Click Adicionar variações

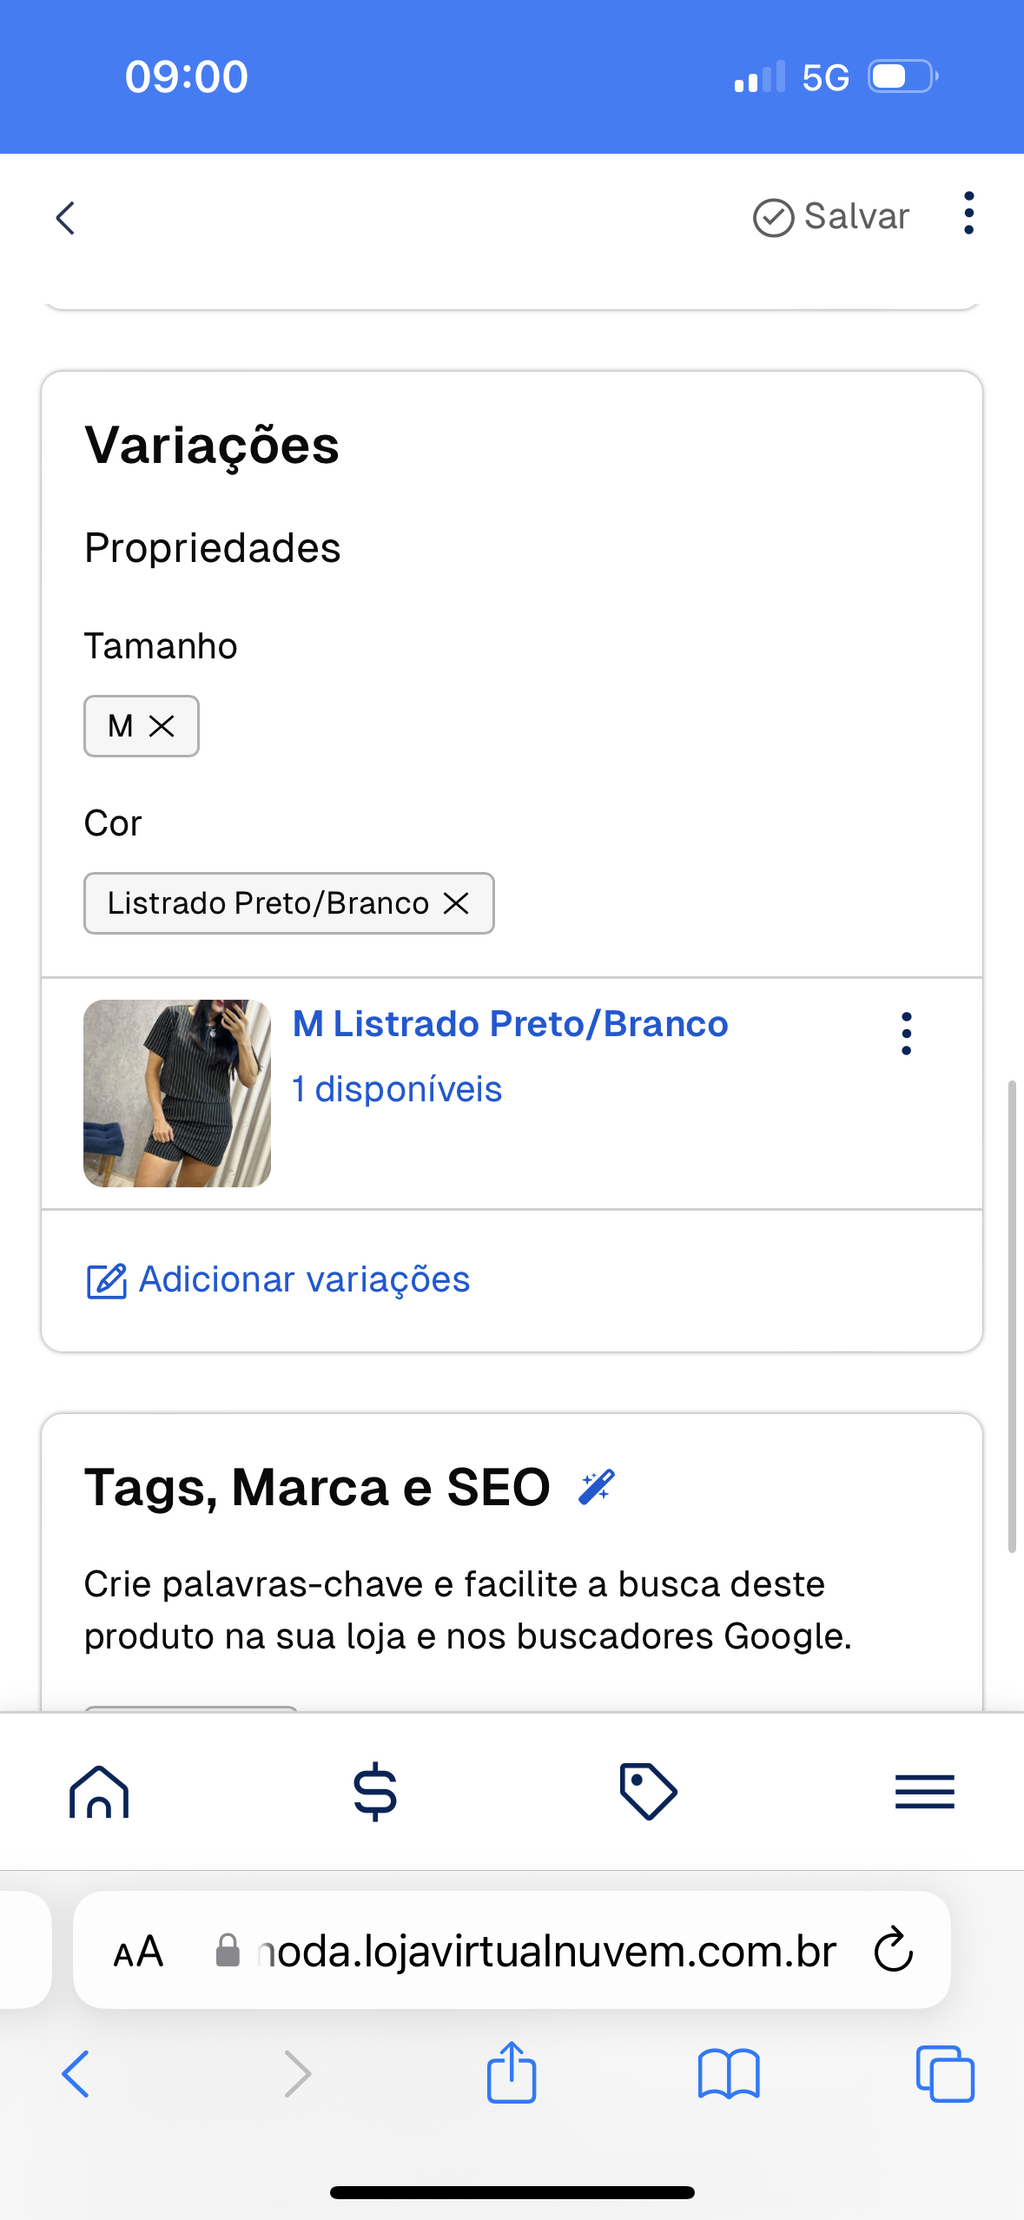278,1280
